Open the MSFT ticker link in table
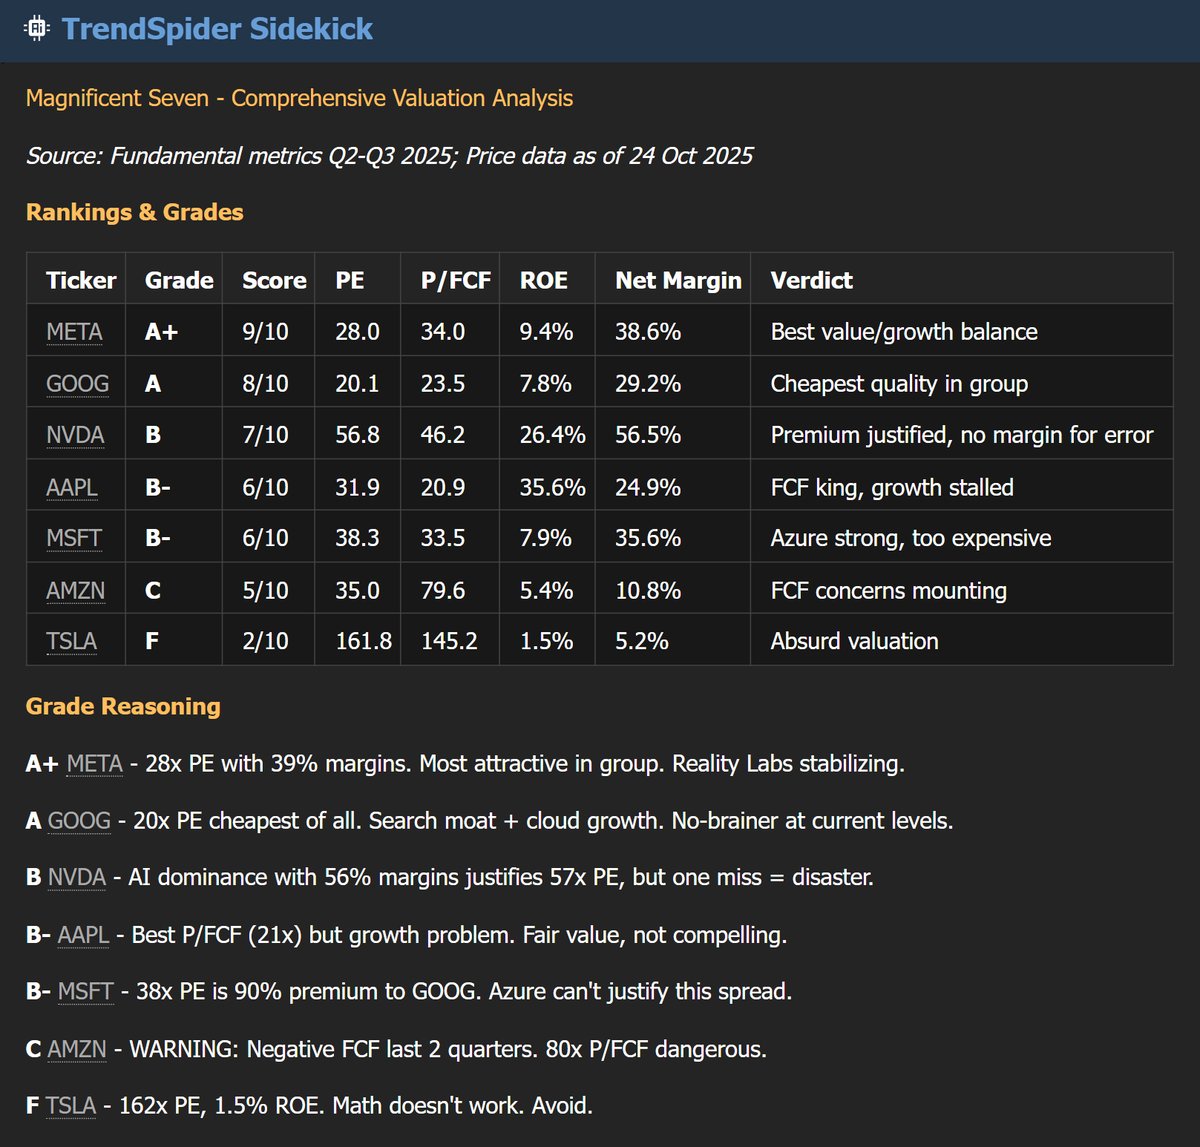 [x=74, y=538]
